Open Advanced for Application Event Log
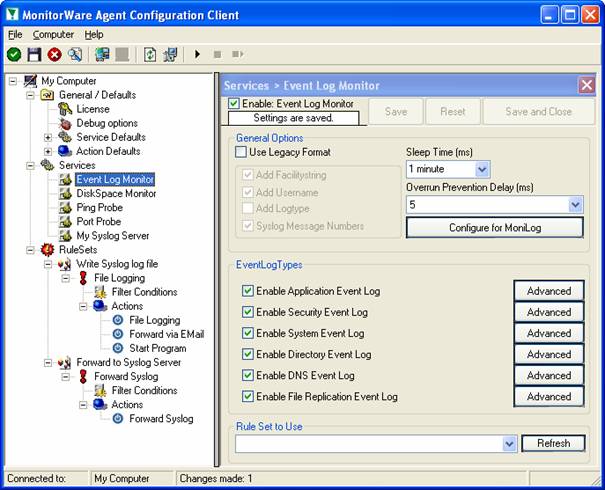This screenshot has width=605, height=490. (x=549, y=291)
